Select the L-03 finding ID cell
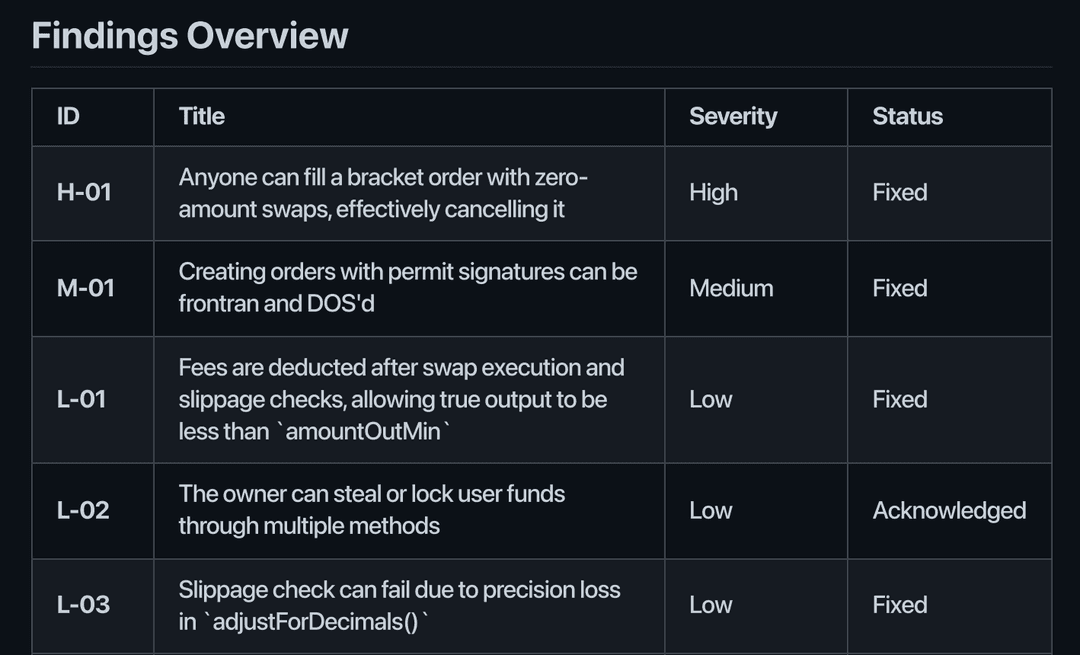 (83, 605)
